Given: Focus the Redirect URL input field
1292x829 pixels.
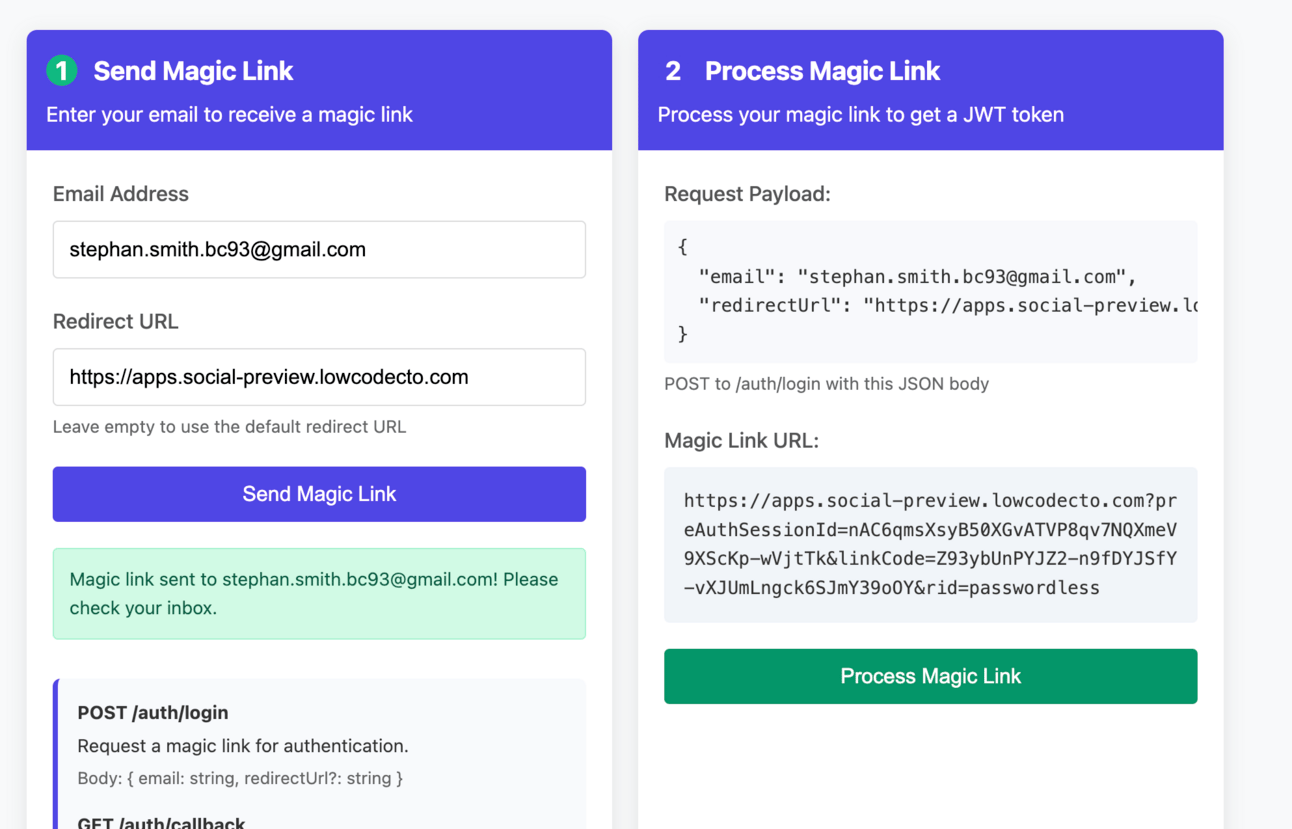Looking at the screenshot, I should [319, 377].
